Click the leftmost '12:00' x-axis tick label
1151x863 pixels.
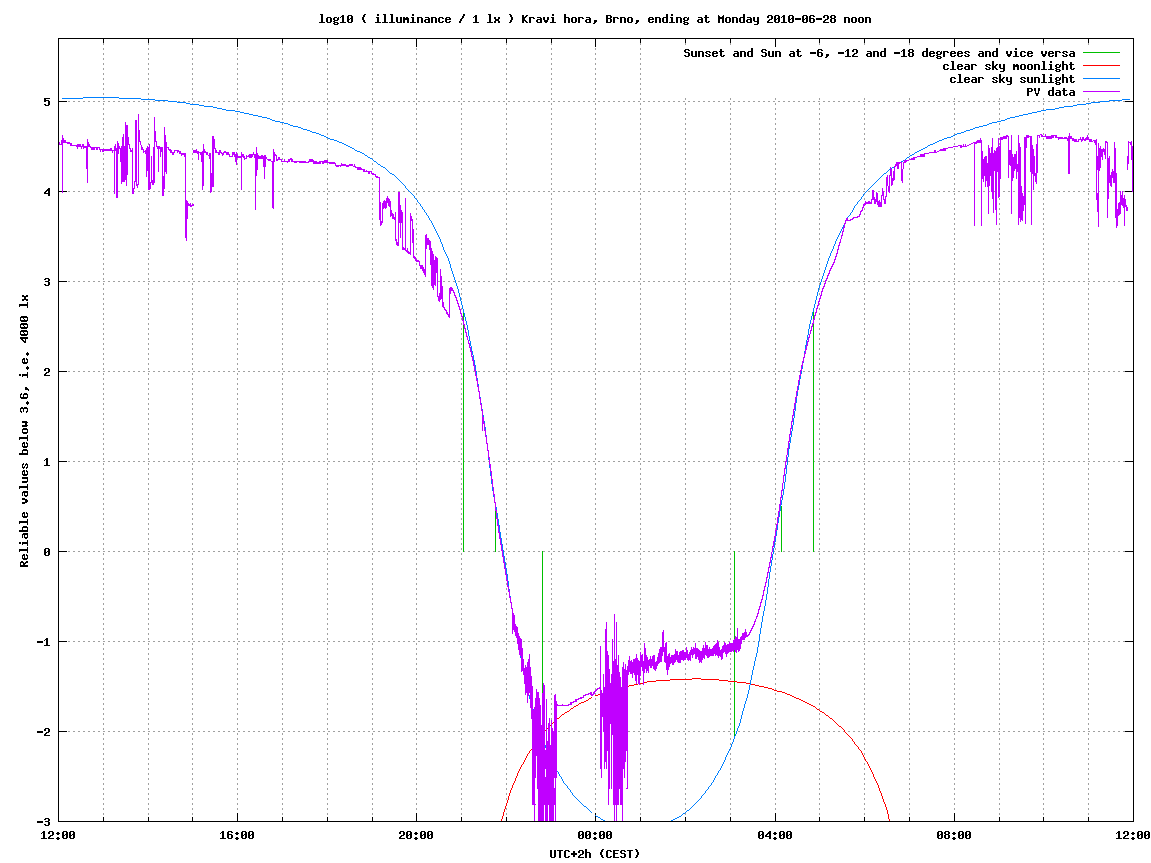pyautogui.click(x=58, y=836)
